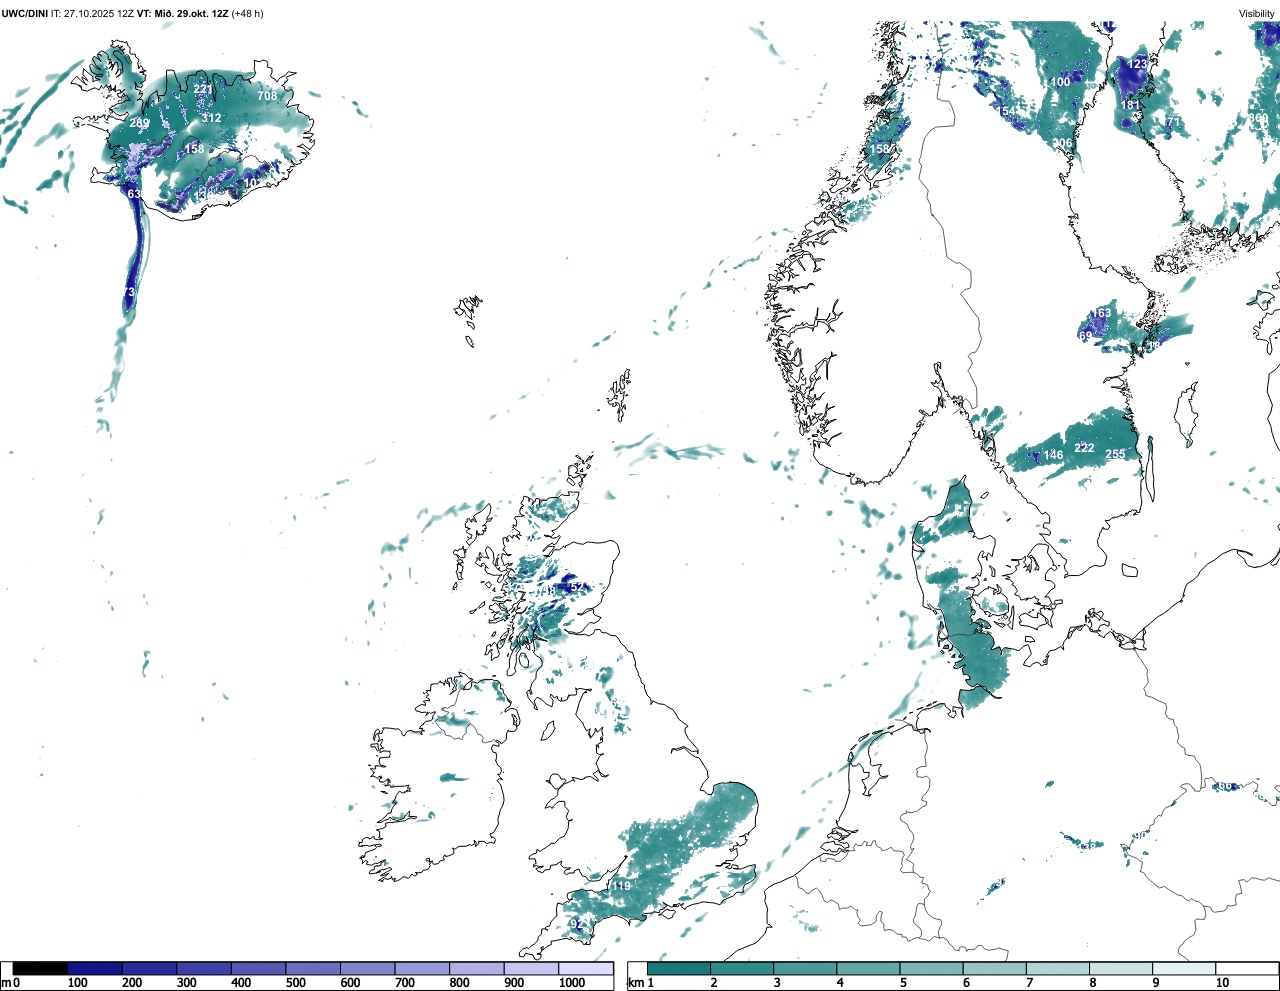This screenshot has width=1280, height=991.
Task: Click the 'km' unit label of right legend
Action: coord(635,983)
